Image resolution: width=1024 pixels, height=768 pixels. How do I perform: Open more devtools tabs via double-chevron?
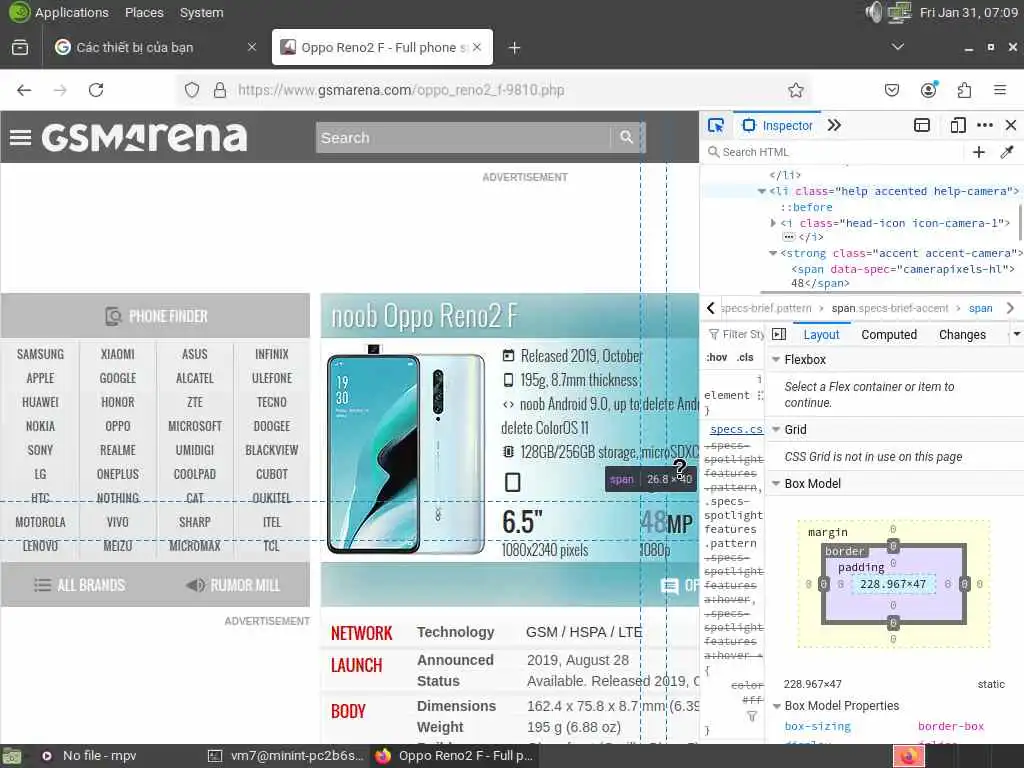tap(834, 125)
